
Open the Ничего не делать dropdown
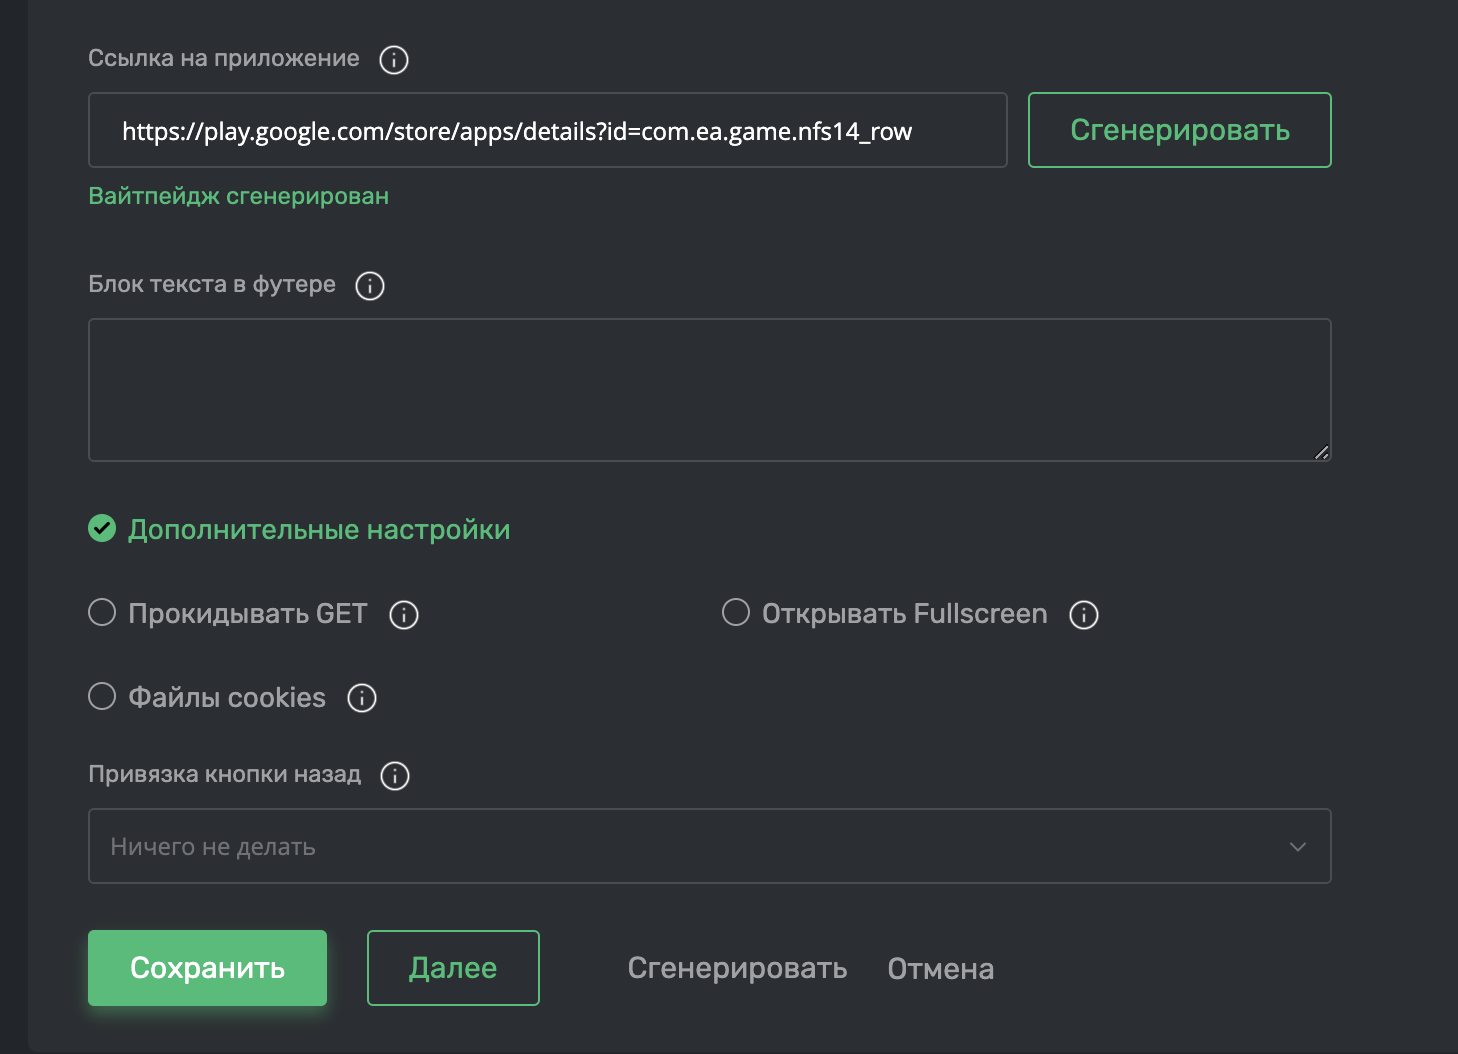(x=710, y=846)
